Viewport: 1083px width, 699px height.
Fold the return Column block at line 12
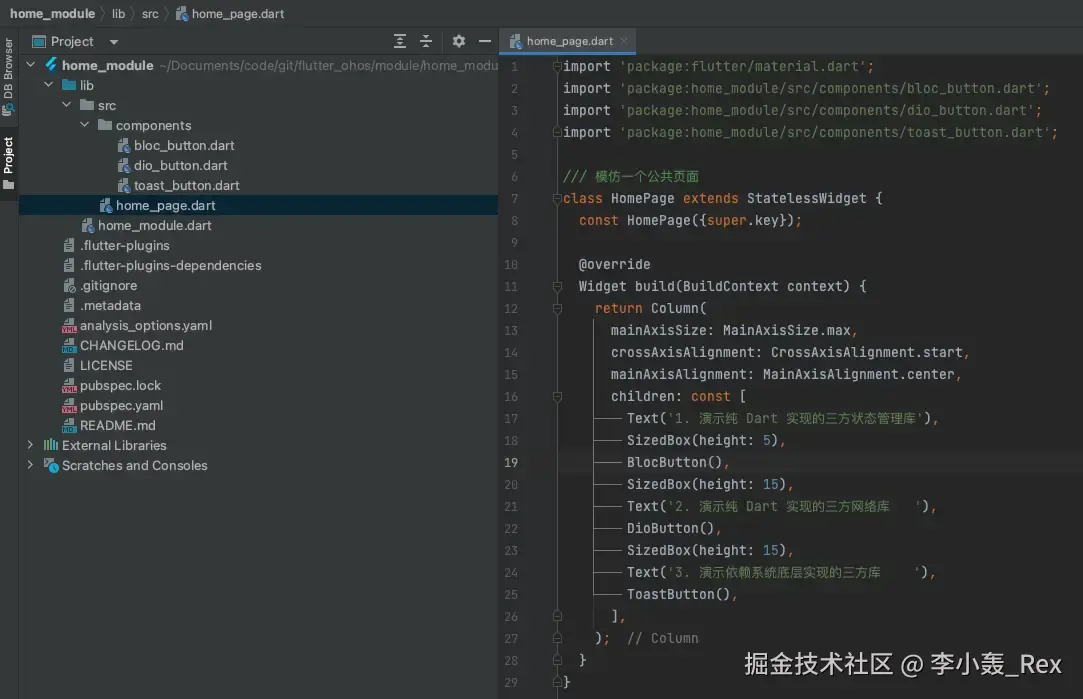(x=557, y=309)
